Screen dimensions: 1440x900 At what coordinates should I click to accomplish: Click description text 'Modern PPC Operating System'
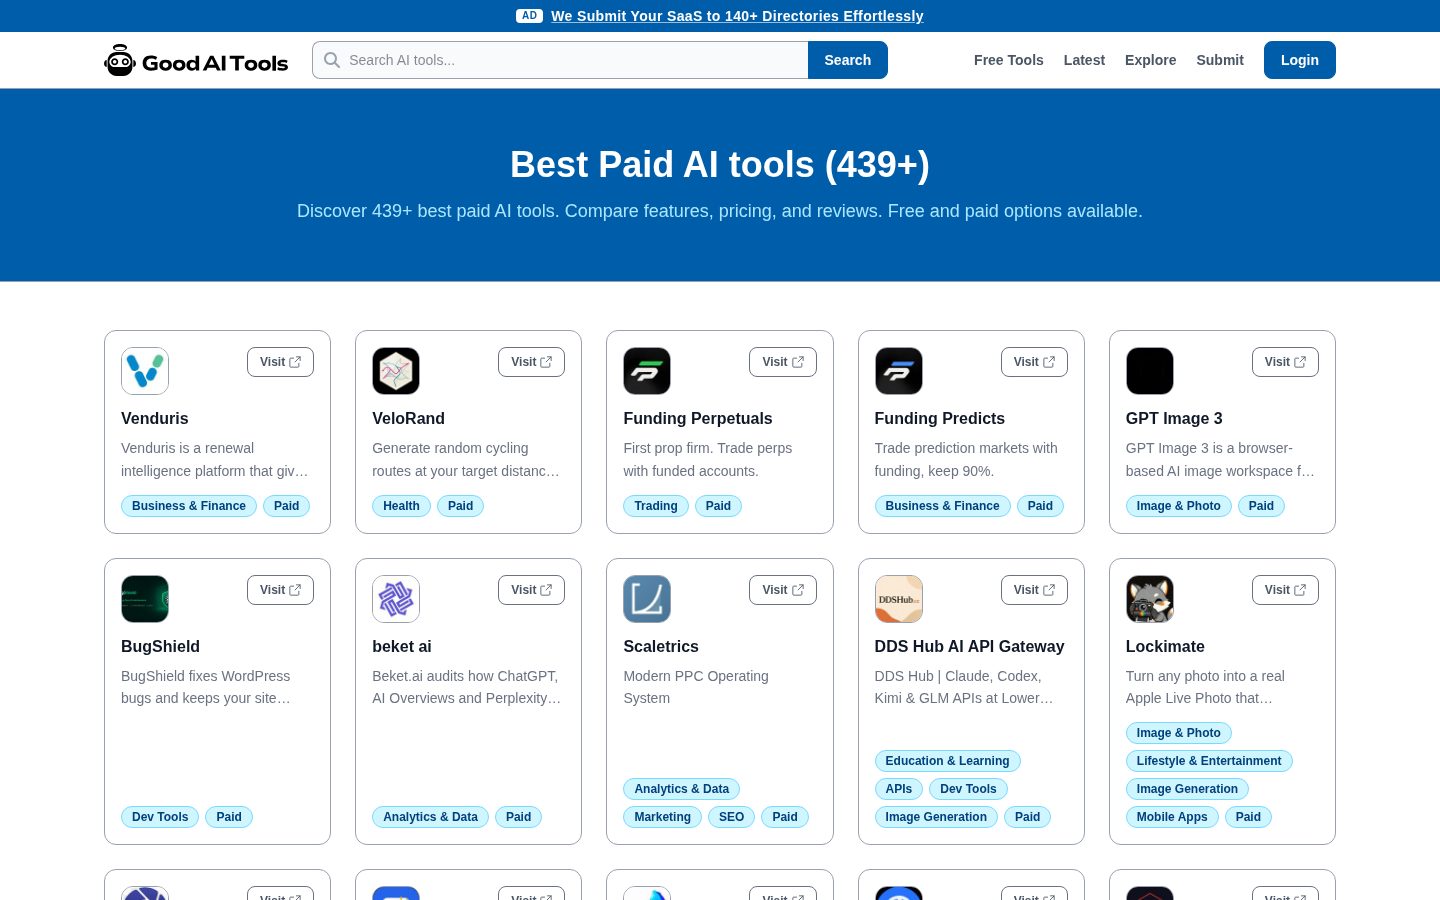tap(696, 687)
